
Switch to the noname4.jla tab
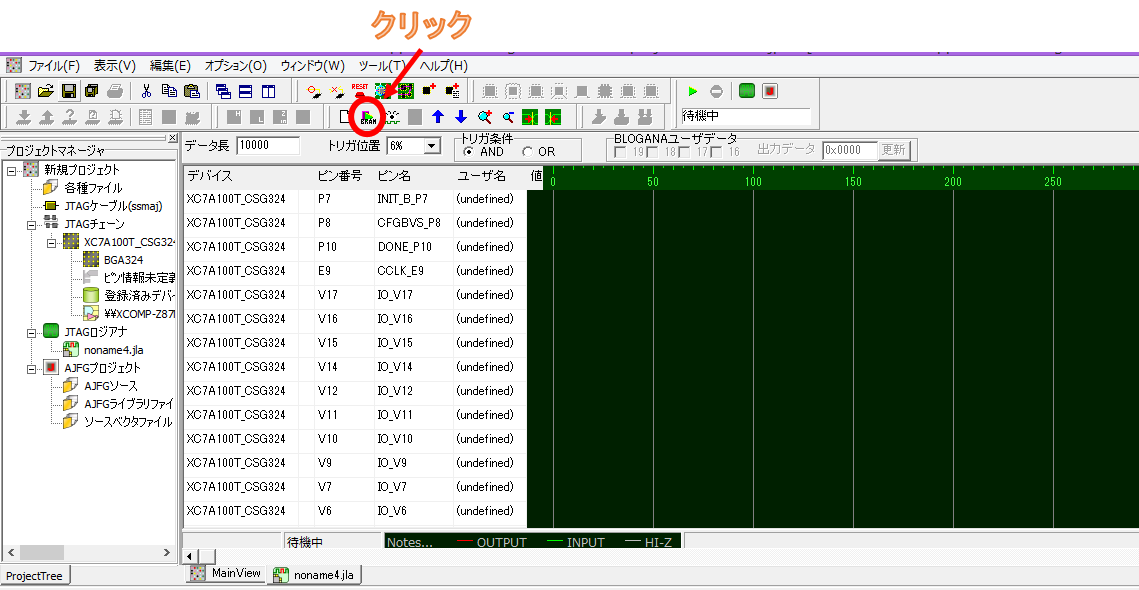click(313, 575)
